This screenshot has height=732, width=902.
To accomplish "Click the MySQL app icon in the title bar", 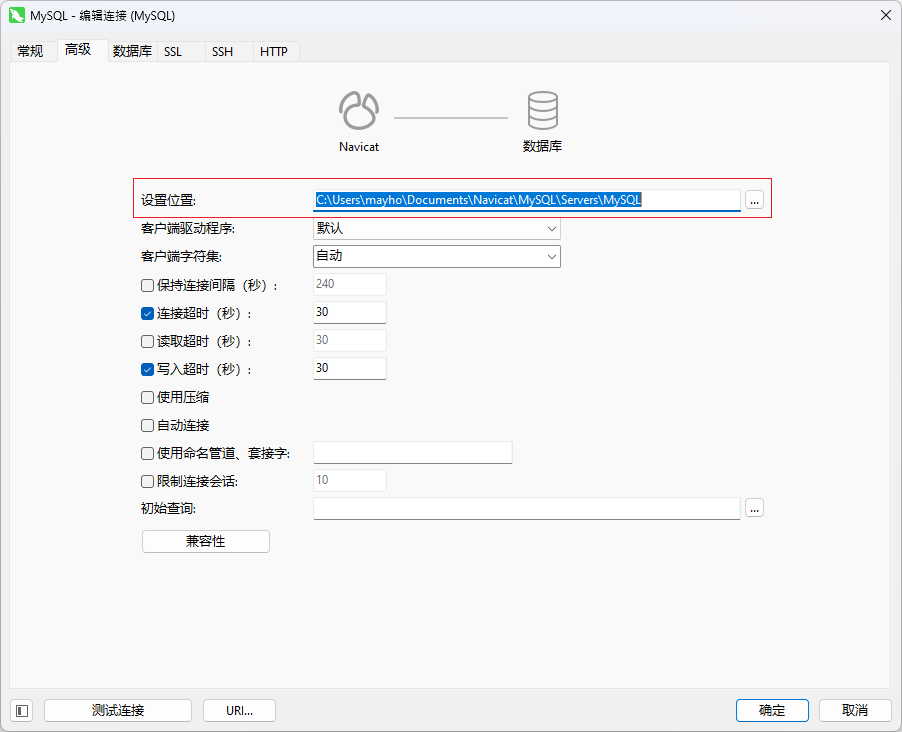I will point(17,15).
